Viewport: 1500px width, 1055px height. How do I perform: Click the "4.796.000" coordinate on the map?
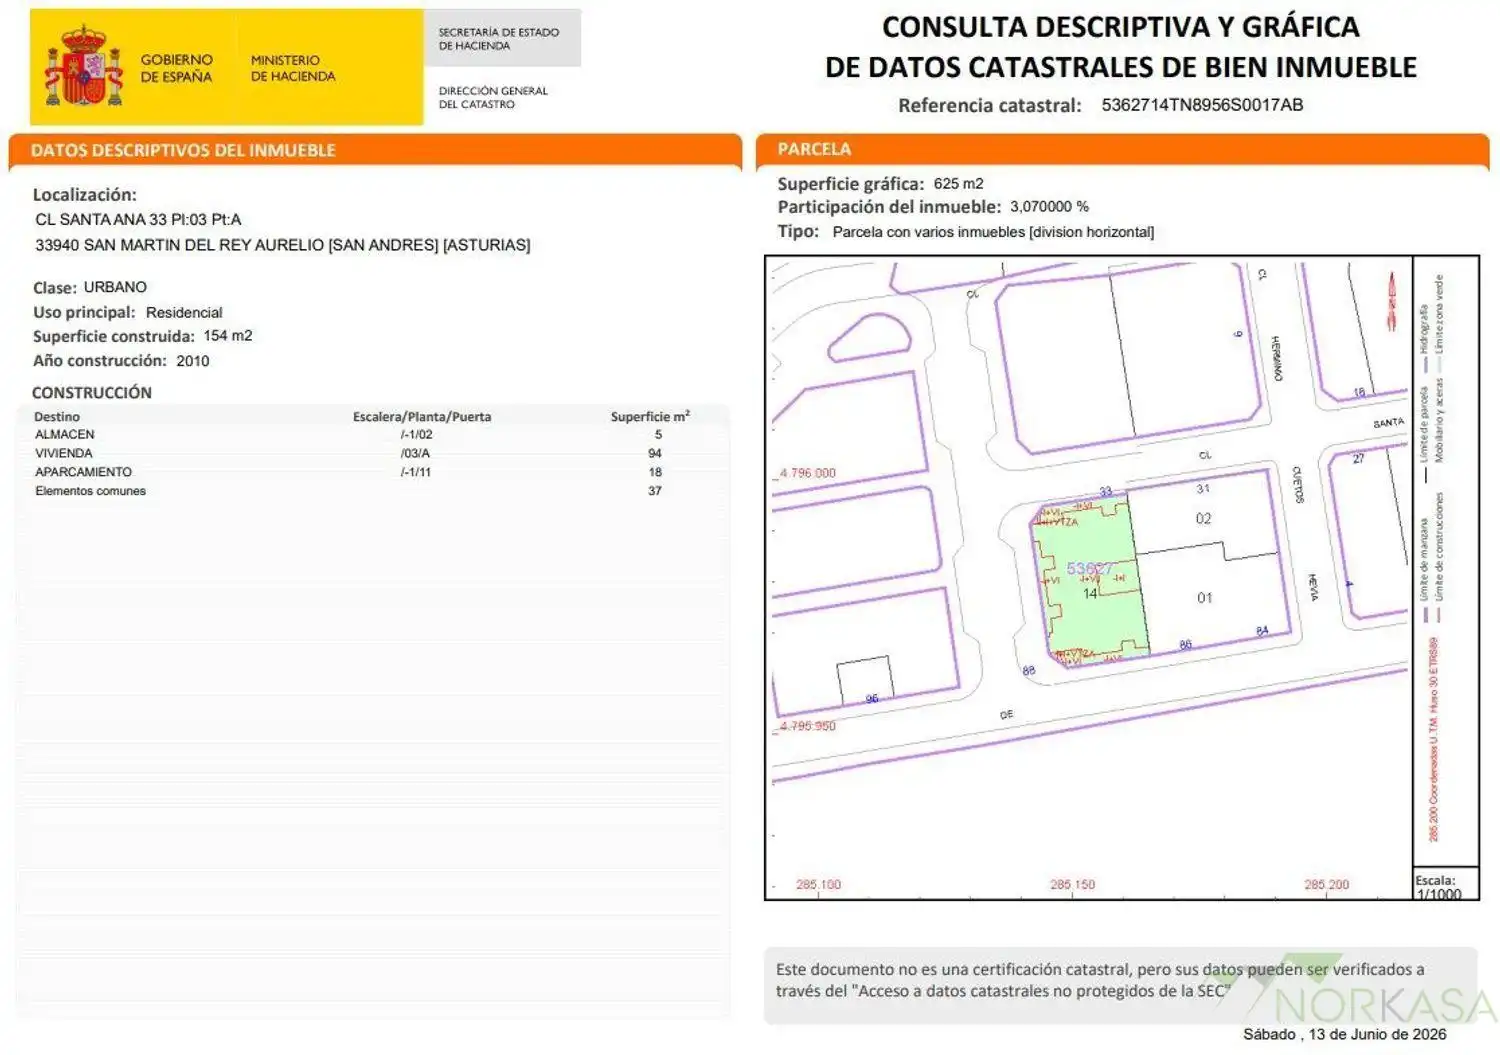808,473
